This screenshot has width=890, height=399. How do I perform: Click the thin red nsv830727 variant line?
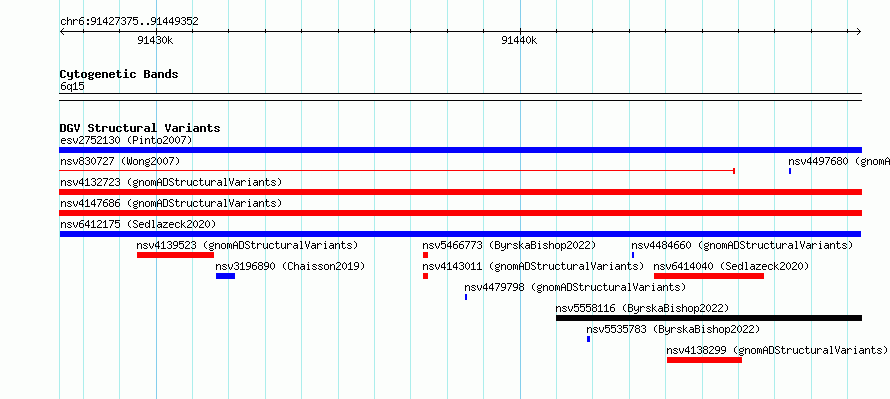point(397,170)
